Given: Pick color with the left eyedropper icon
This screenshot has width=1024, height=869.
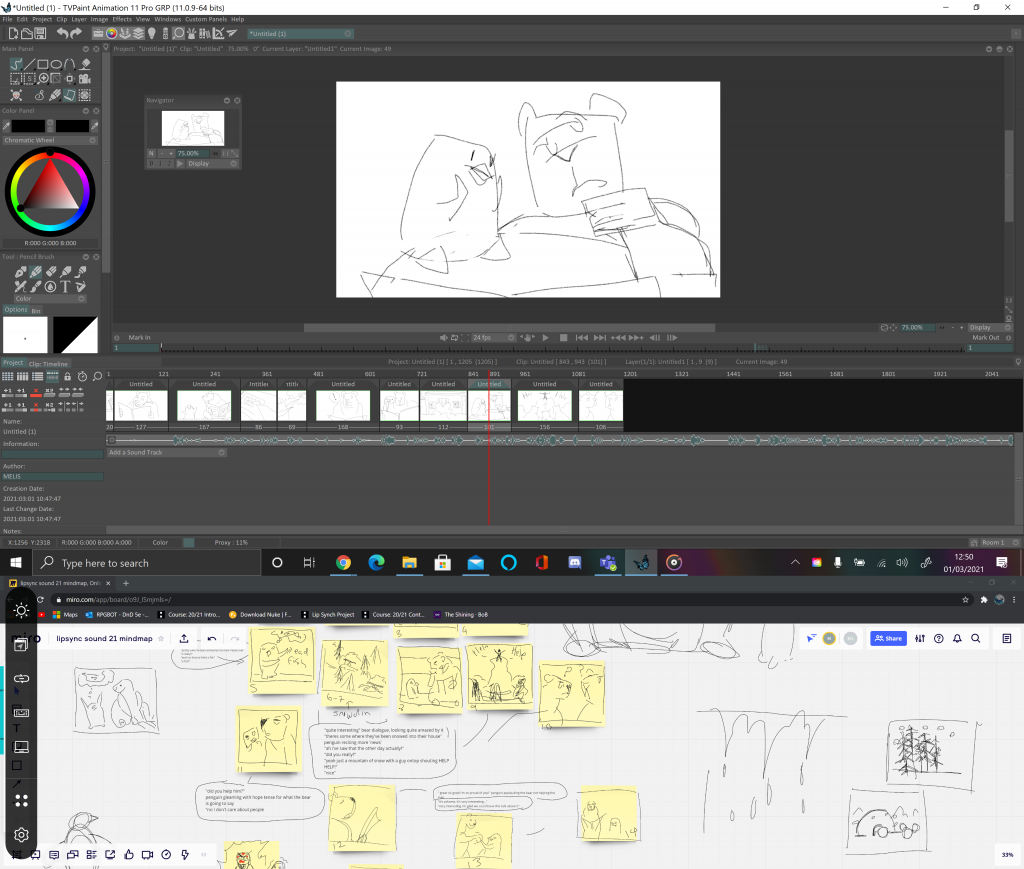Looking at the screenshot, I should [6, 125].
